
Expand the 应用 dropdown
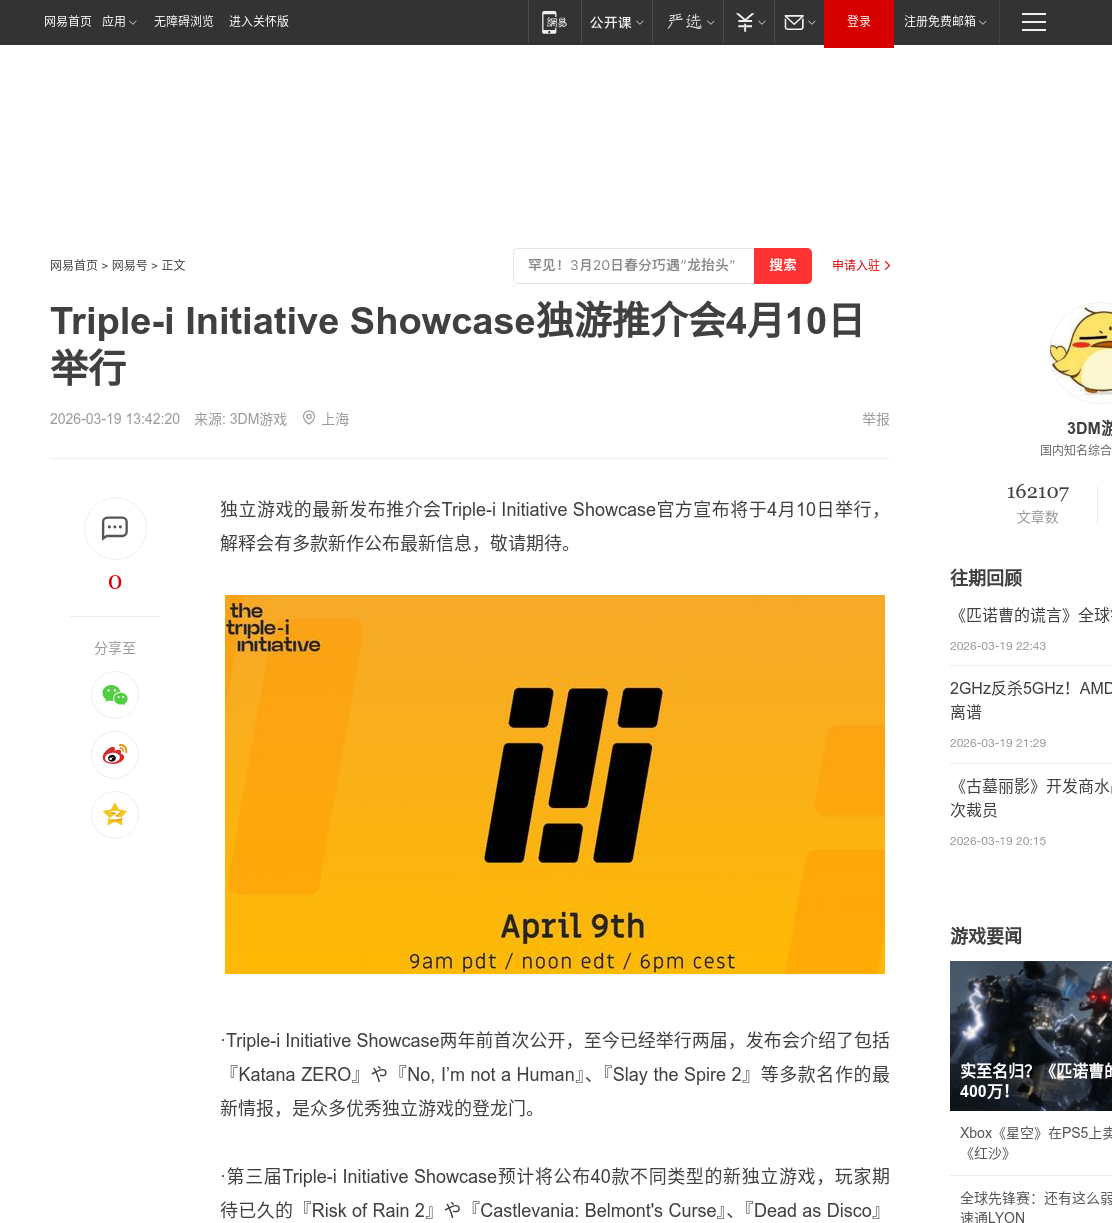[119, 22]
